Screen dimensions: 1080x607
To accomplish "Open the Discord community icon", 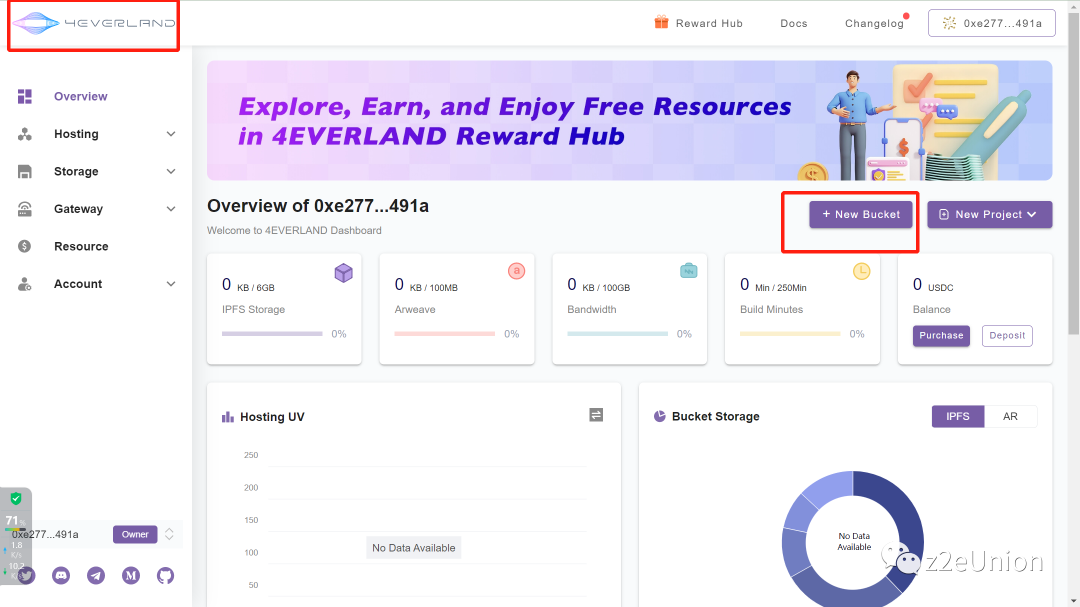I will pyautogui.click(x=61, y=575).
